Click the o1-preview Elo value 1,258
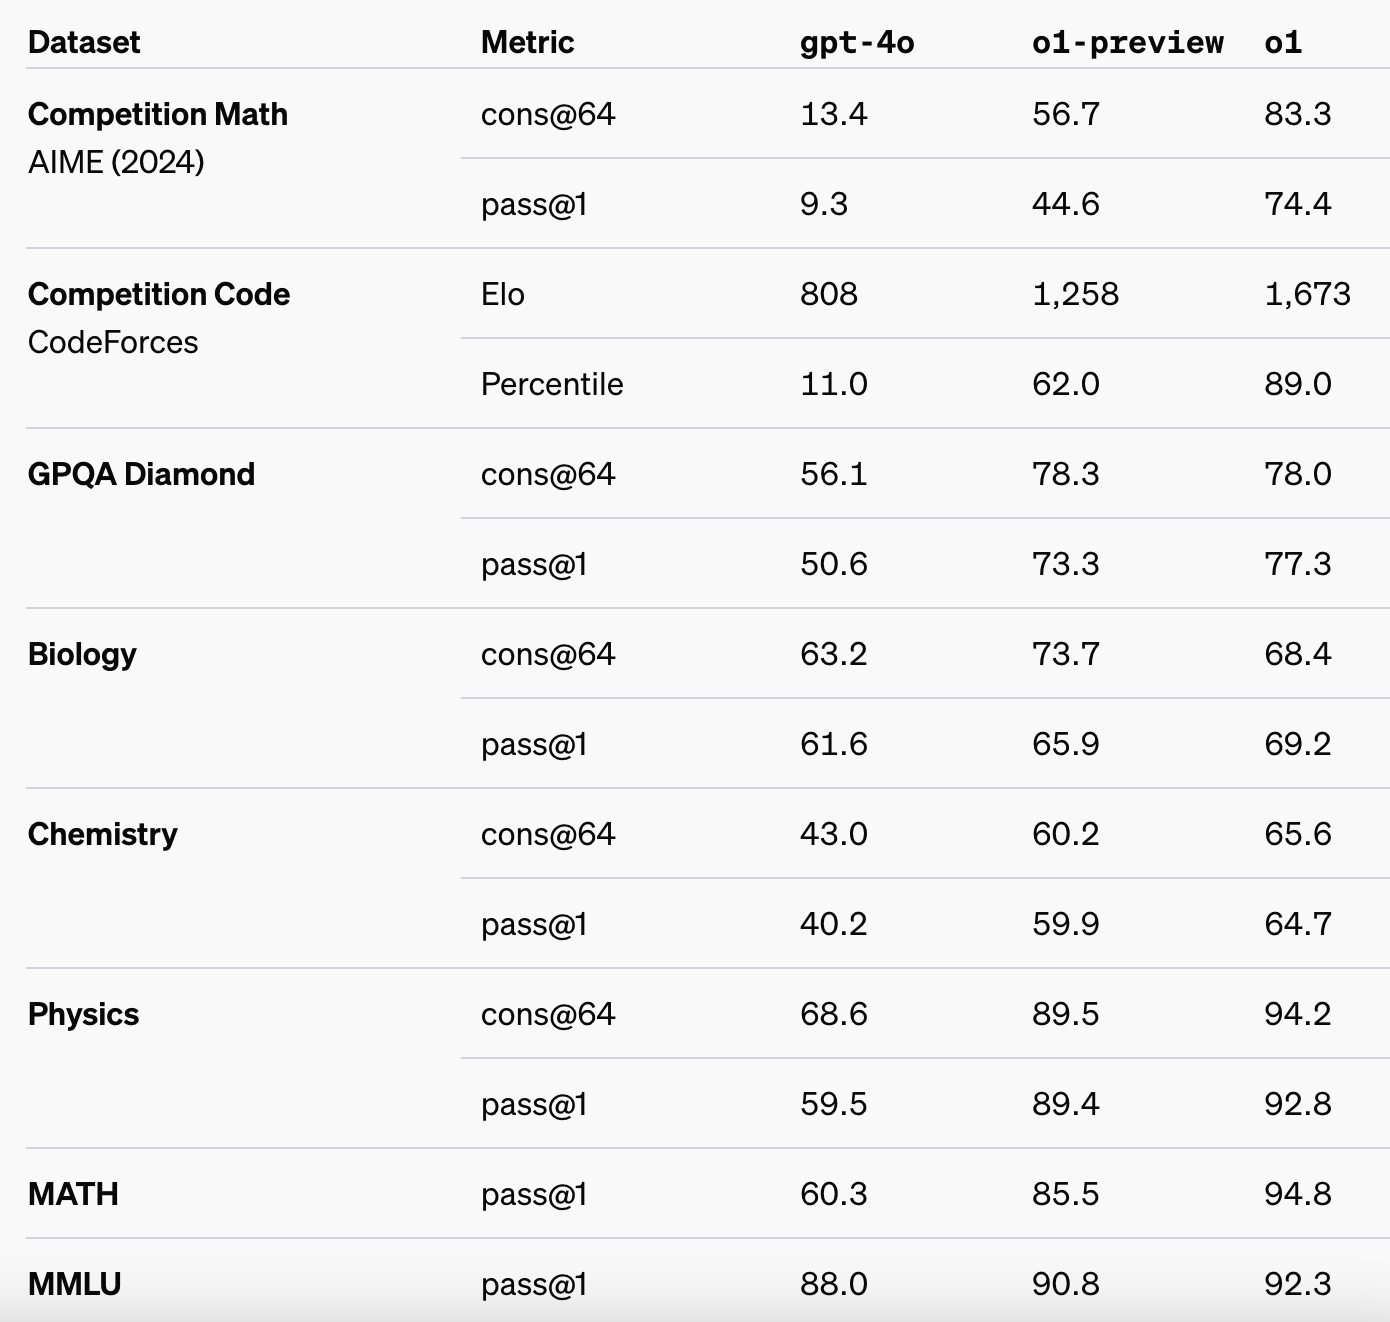 click(1075, 294)
